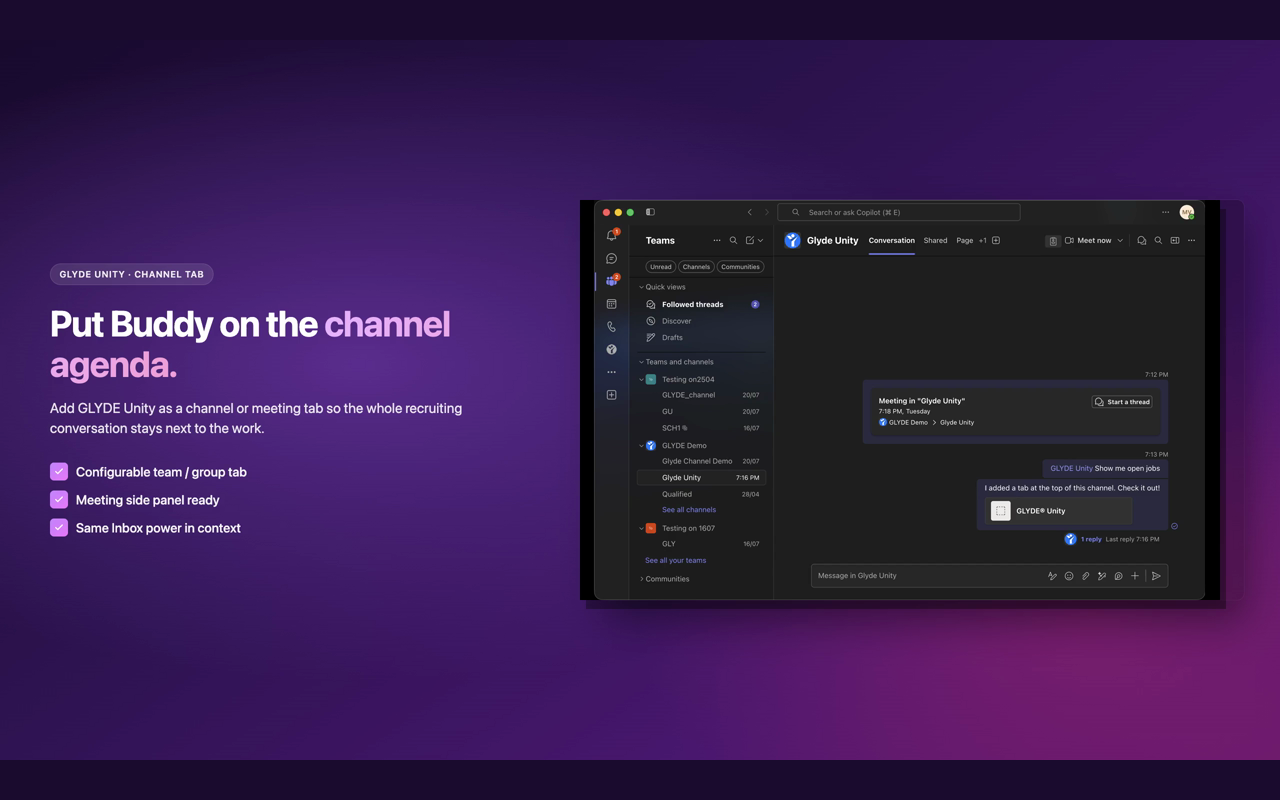Image resolution: width=1280 pixels, height=800 pixels.
Task: Open the Meet now dropdown arrow
Action: pos(1120,241)
